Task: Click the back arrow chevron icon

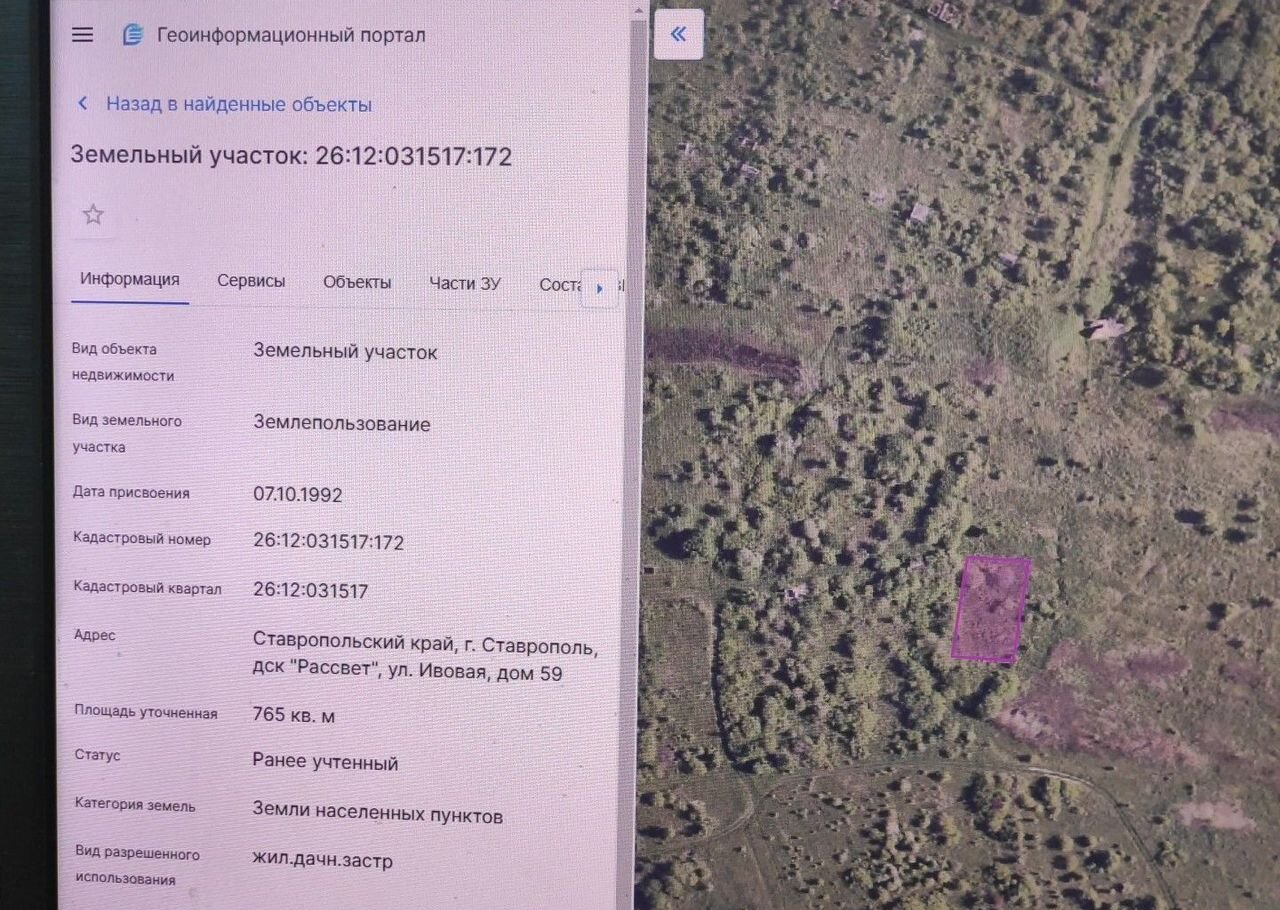Action: tap(83, 104)
